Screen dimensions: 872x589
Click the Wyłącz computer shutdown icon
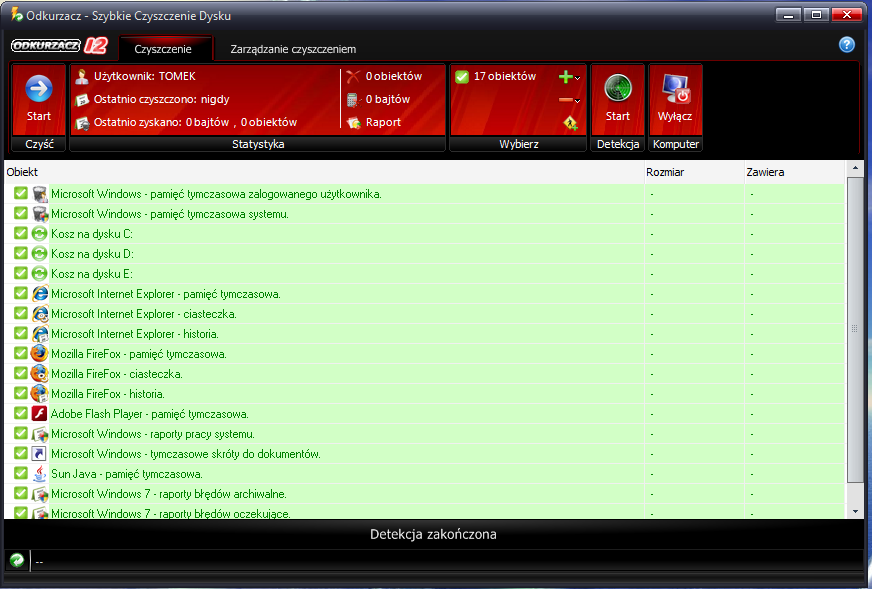tap(676, 89)
